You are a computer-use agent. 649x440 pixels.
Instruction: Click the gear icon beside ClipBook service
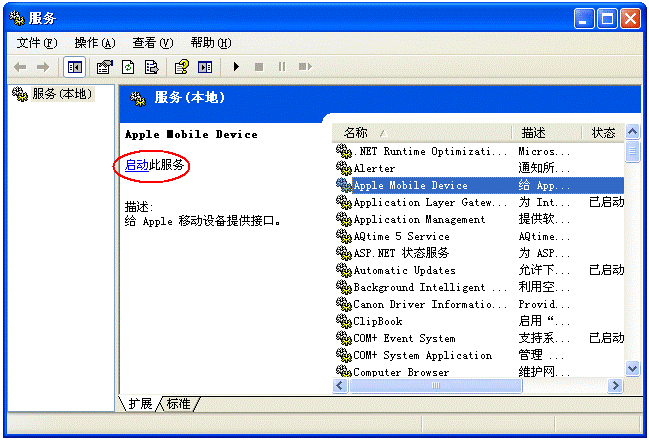point(344,321)
